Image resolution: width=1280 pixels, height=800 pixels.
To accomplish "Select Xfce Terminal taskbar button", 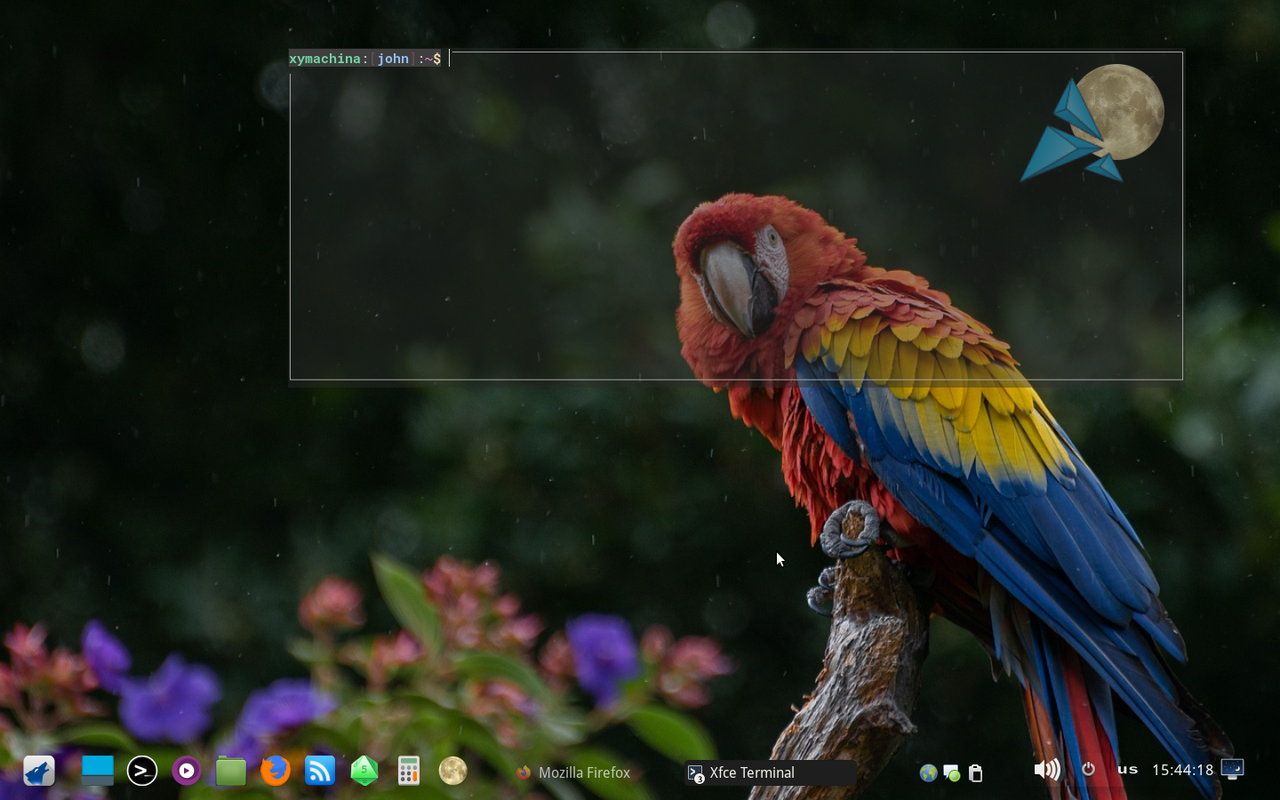I will pos(769,772).
